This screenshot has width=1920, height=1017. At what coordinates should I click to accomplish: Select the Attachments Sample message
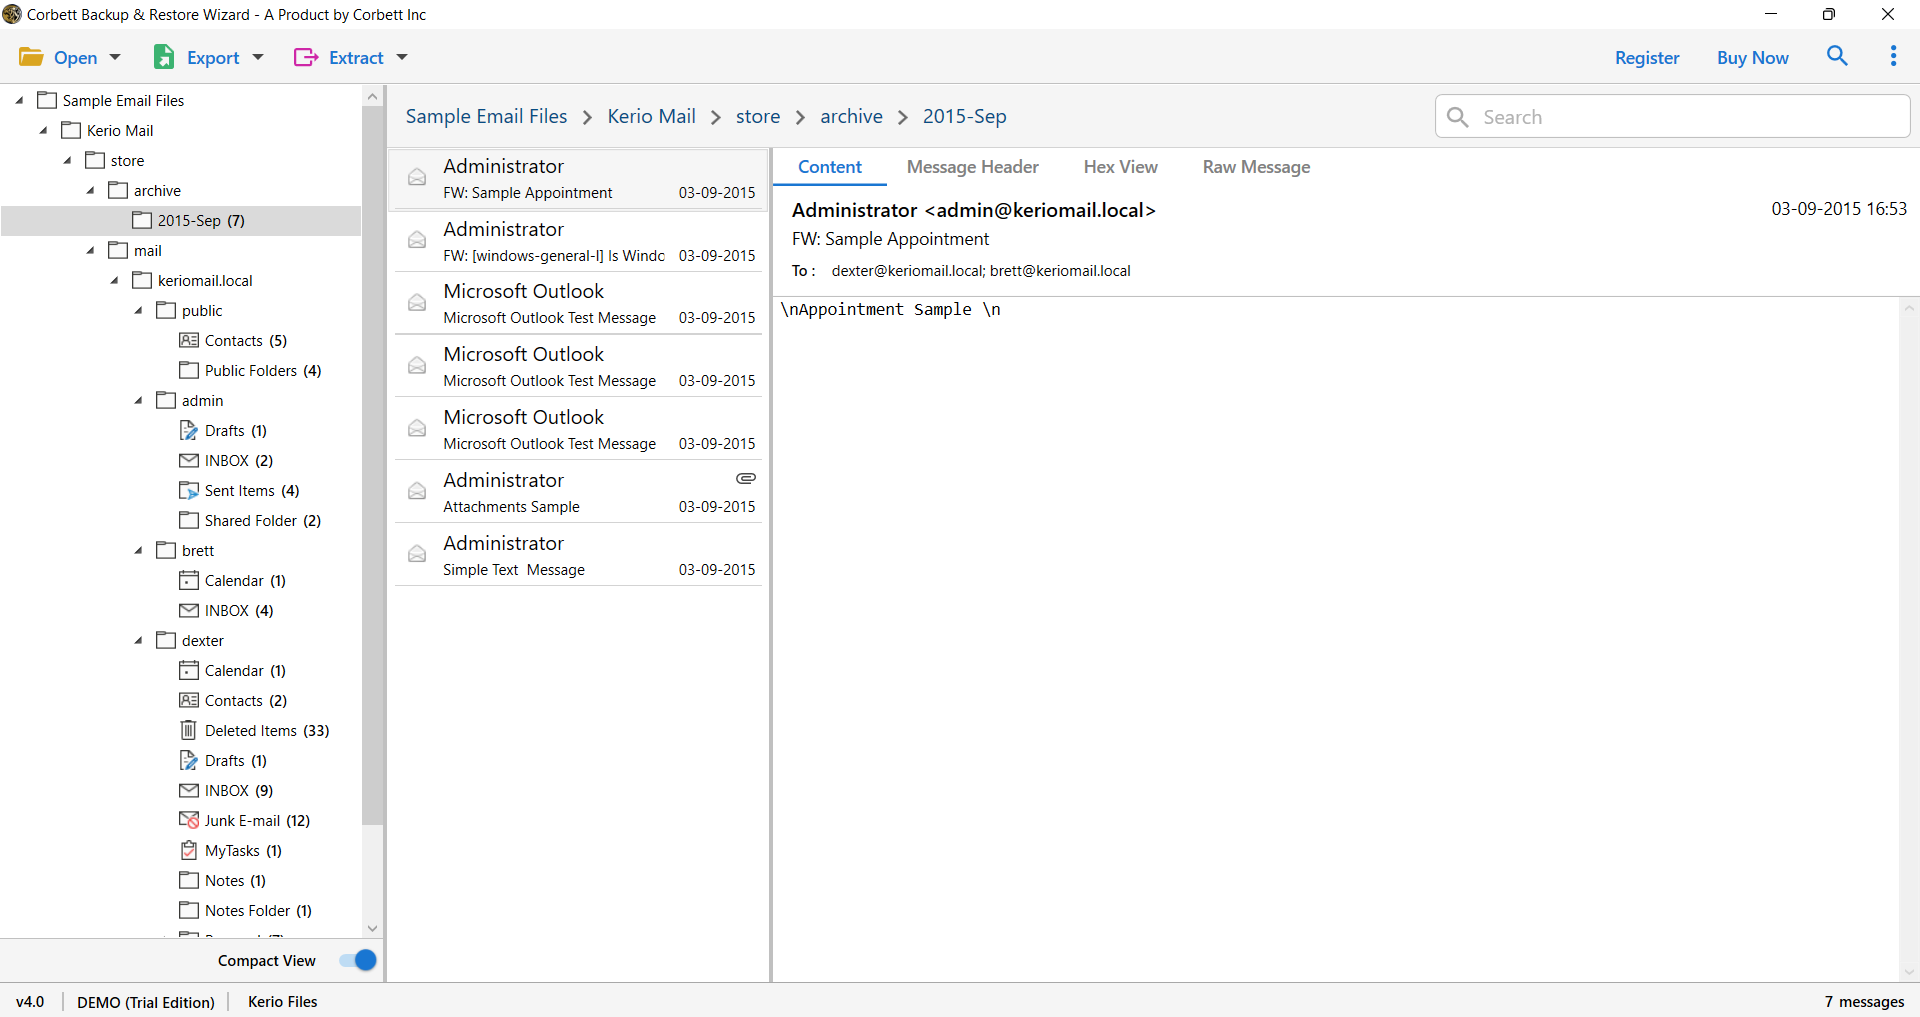click(579, 492)
